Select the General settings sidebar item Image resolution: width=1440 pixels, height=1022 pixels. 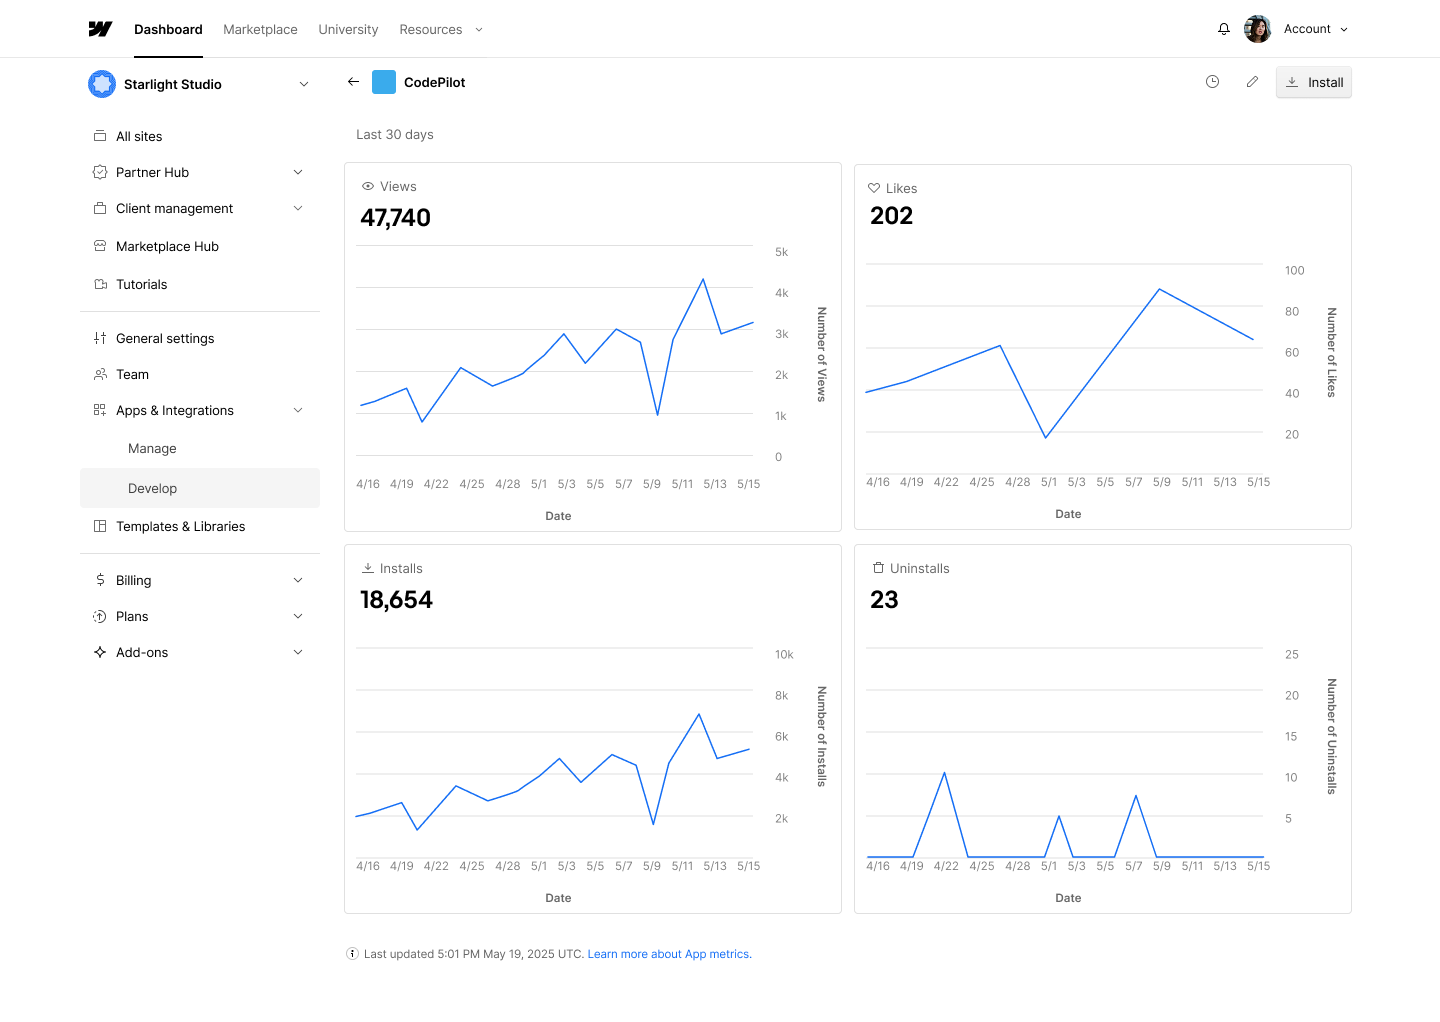(x=164, y=338)
